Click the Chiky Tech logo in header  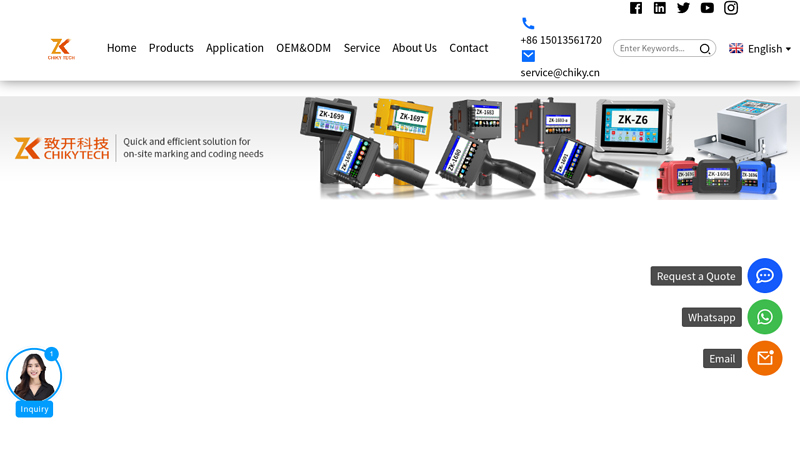61,49
